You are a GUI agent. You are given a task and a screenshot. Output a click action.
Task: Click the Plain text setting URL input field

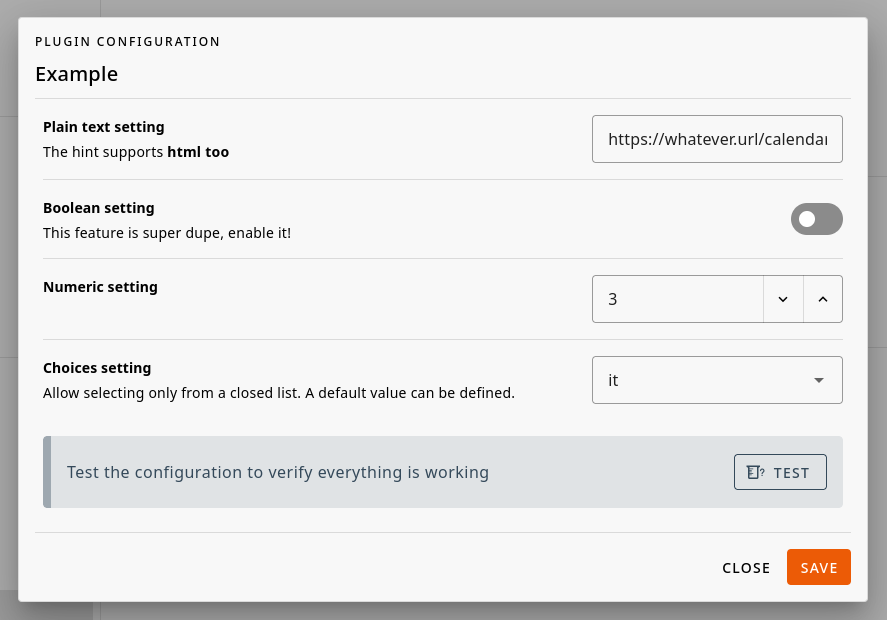[717, 139]
